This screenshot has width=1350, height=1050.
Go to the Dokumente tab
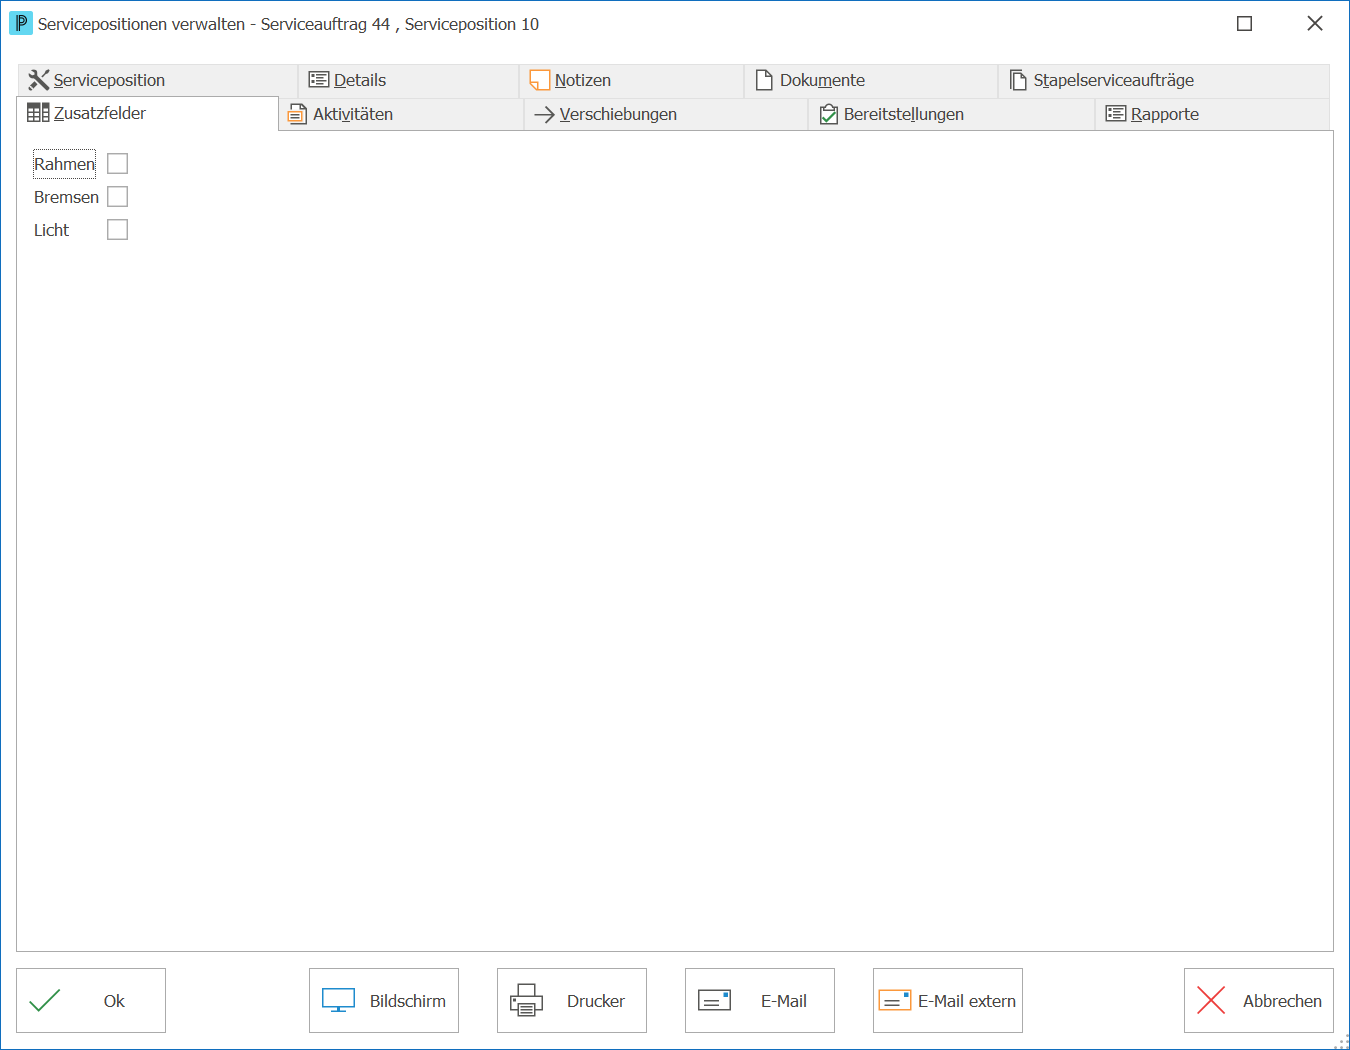pyautogui.click(x=871, y=81)
